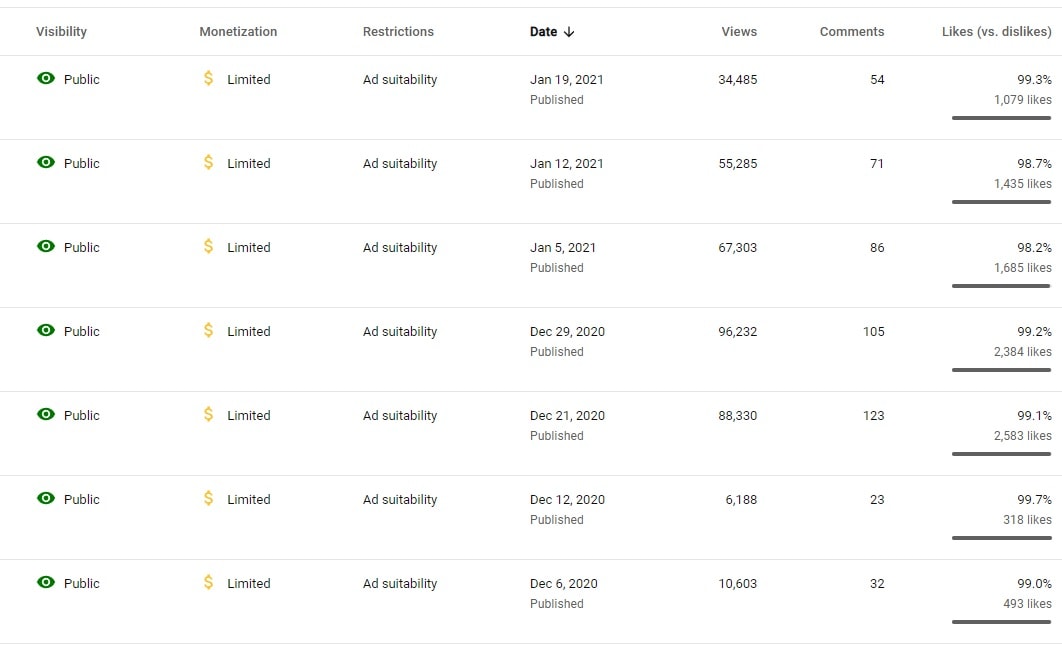Click the eye icon for Dec 12, 2020 video

pos(45,498)
